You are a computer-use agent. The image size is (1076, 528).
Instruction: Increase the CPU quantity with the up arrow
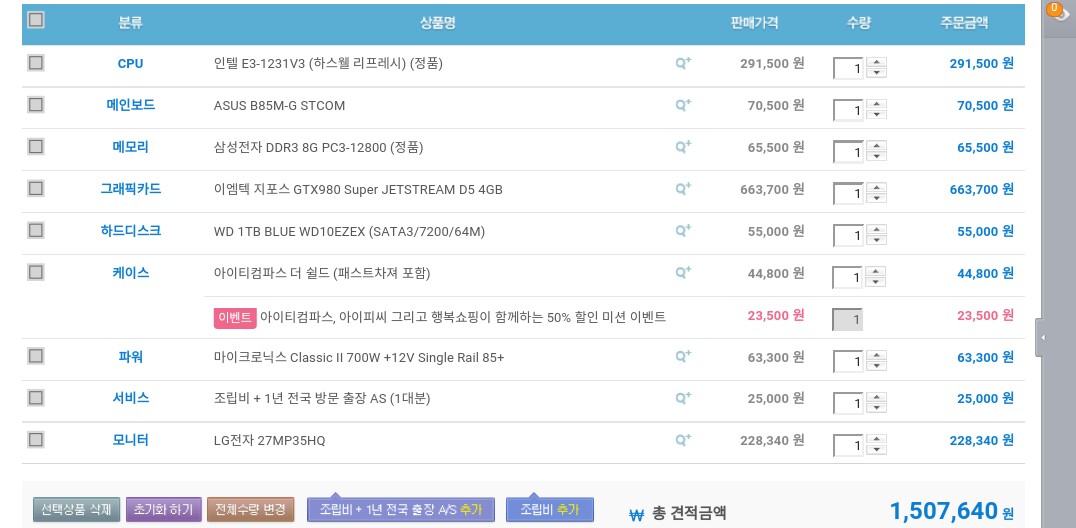[x=877, y=63]
